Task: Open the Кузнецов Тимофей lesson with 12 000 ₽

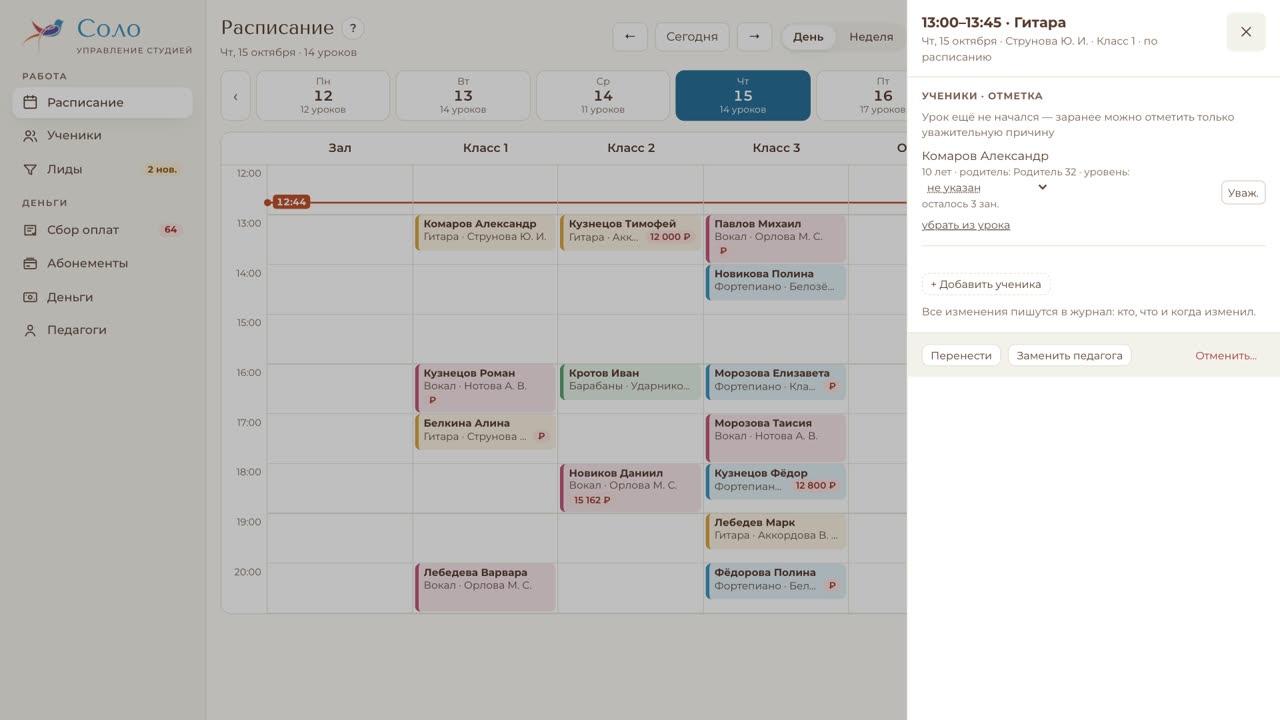Action: click(631, 233)
